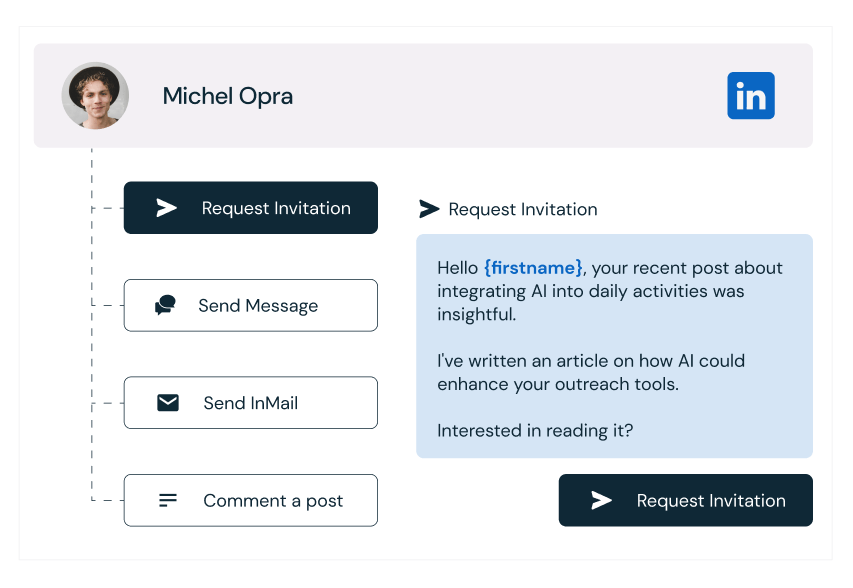
Task: Click the {firstname} variable in the message
Action: pos(532,268)
